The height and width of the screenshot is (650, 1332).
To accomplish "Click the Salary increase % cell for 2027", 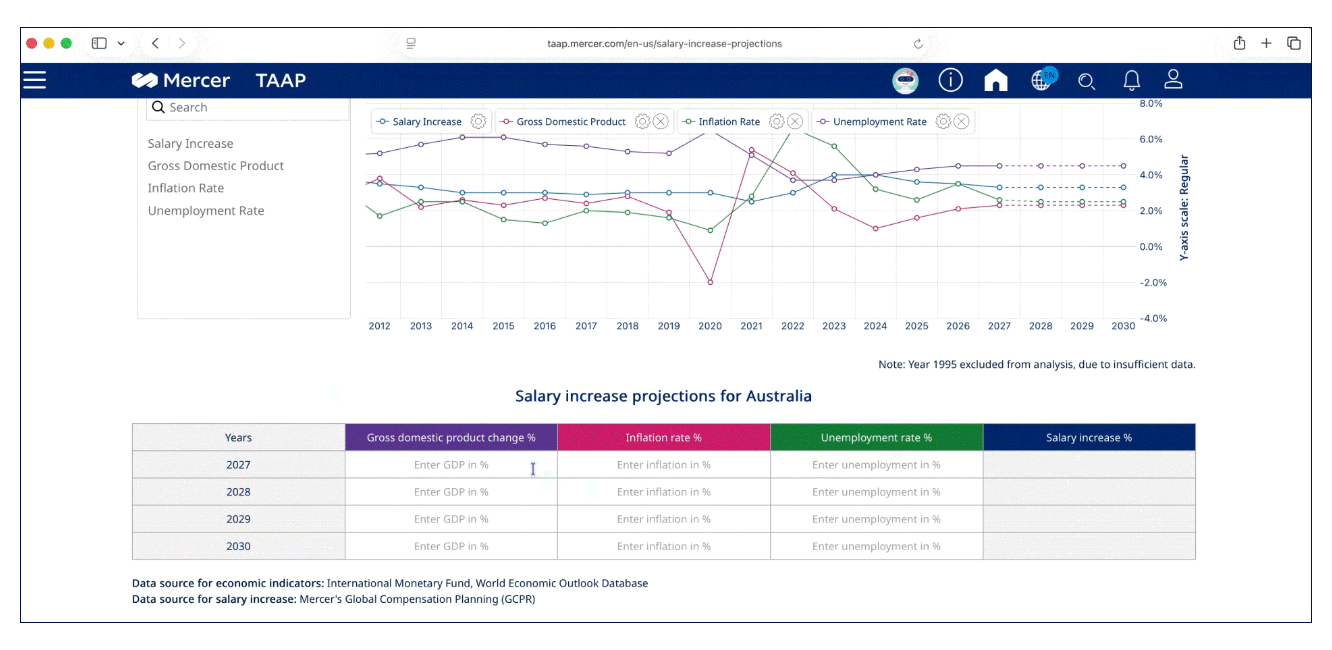I will (1089, 465).
